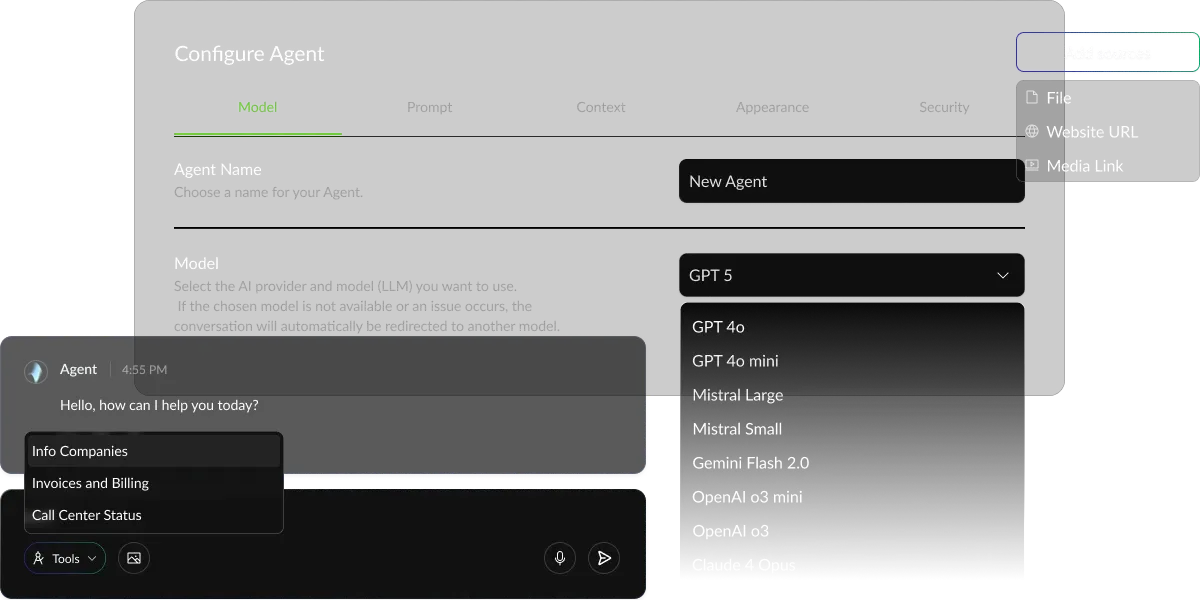Expand the GPT 5 model dropdown
The image size is (1200, 600).
[851, 275]
